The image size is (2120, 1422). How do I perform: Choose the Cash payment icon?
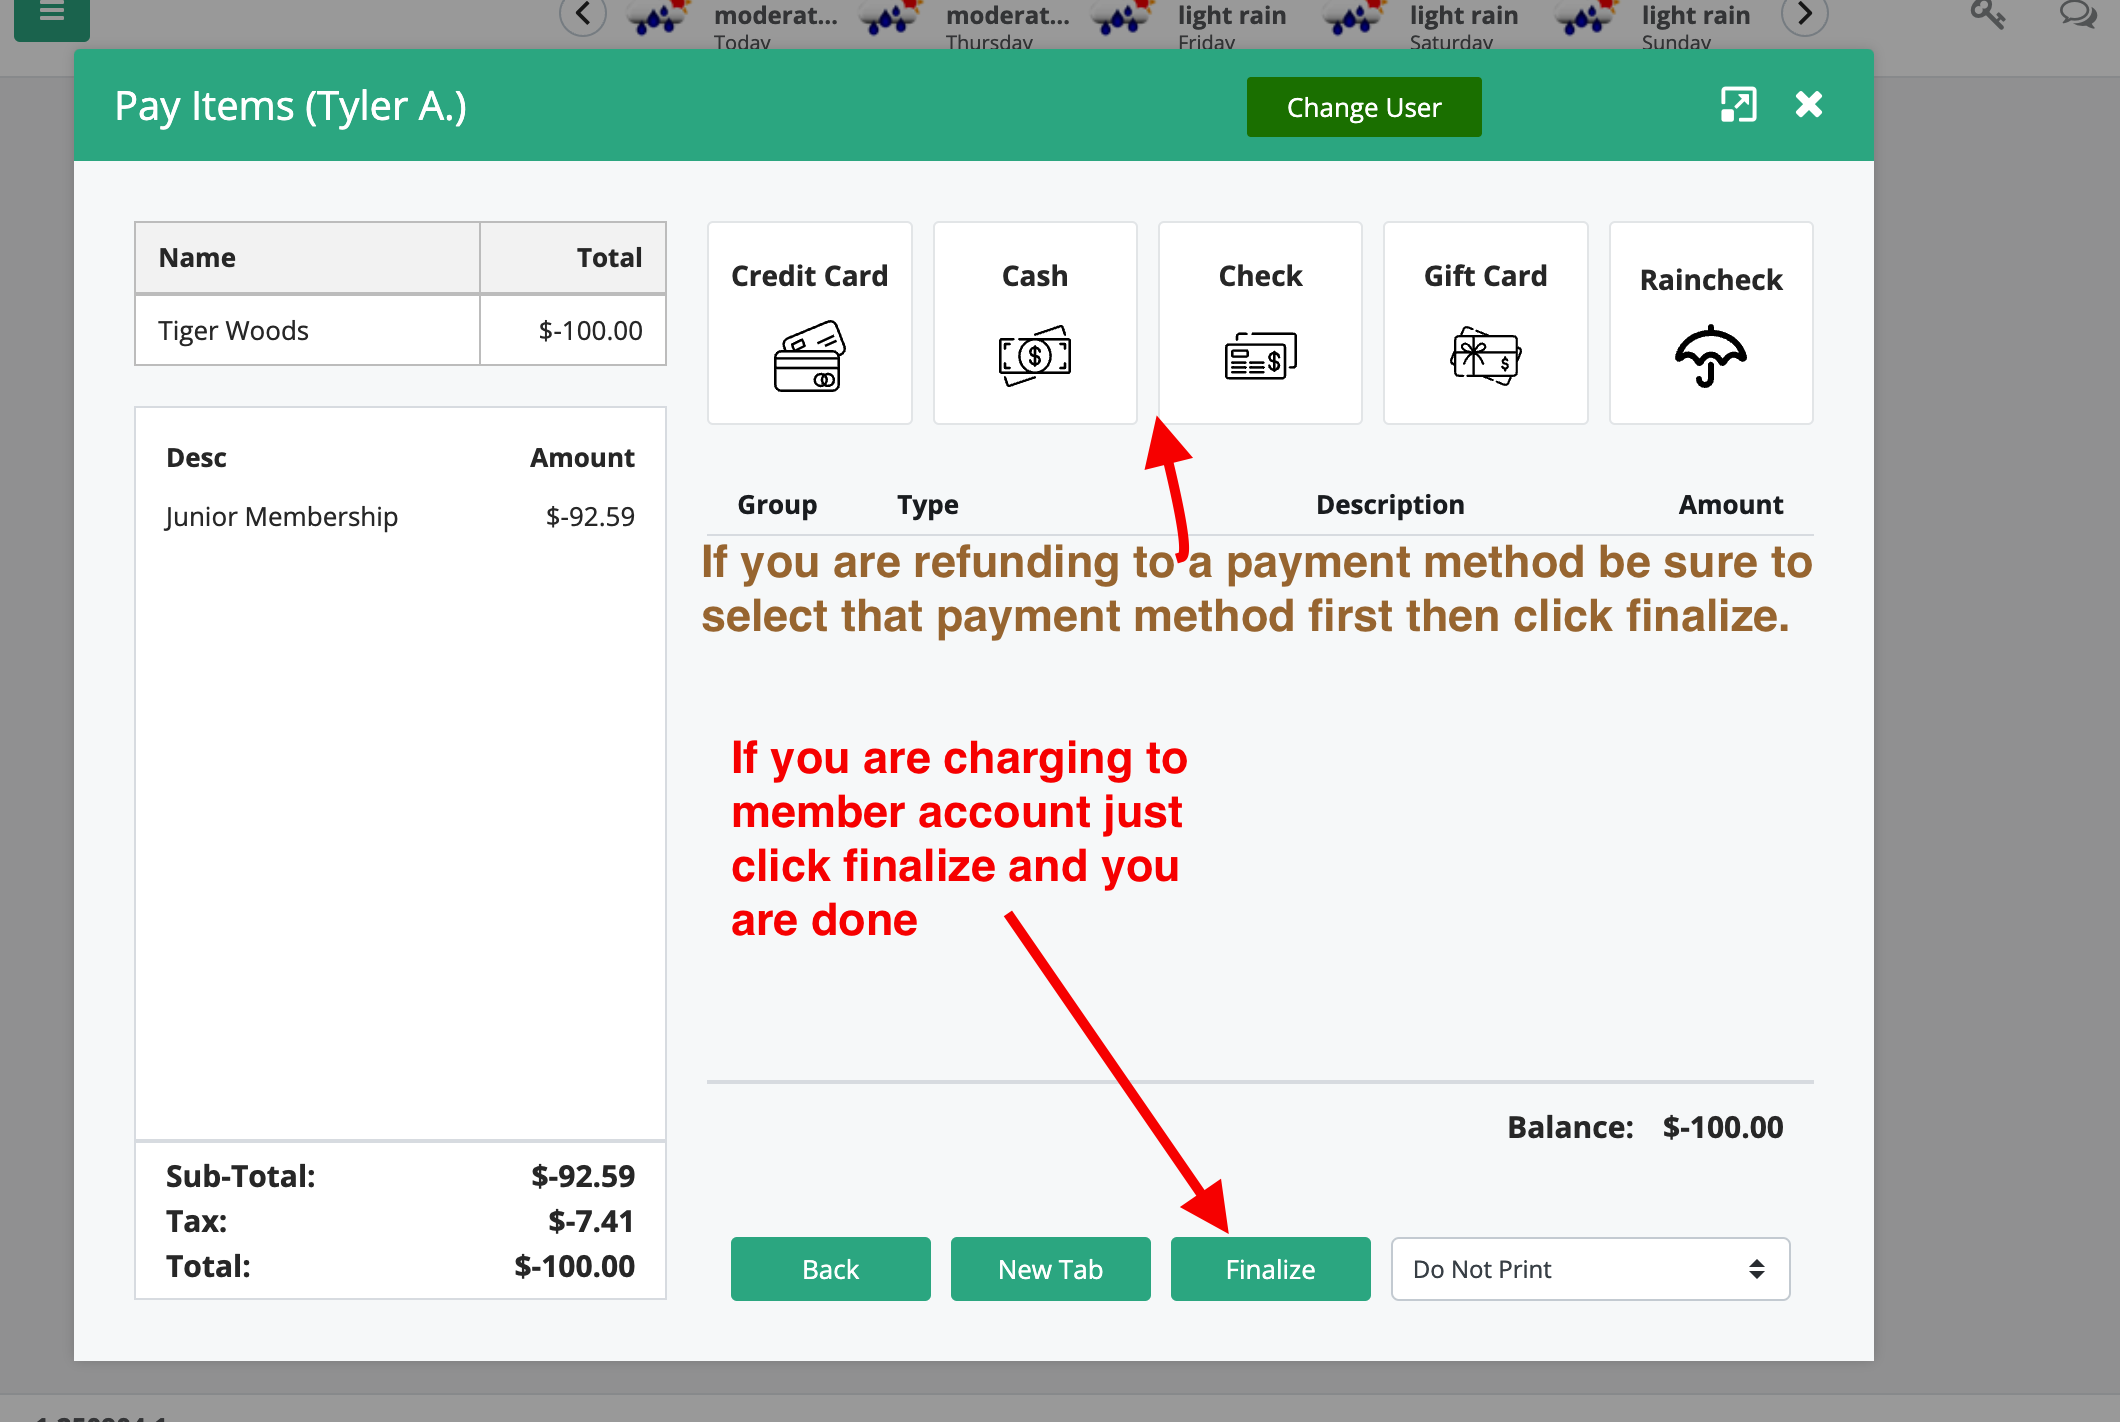(1034, 323)
